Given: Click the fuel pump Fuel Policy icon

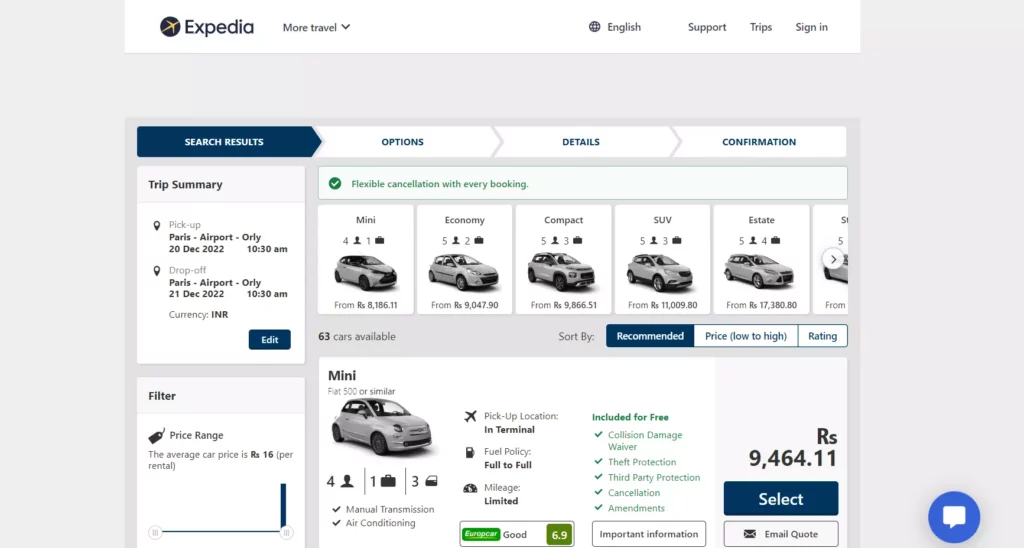Looking at the screenshot, I should point(470,452).
